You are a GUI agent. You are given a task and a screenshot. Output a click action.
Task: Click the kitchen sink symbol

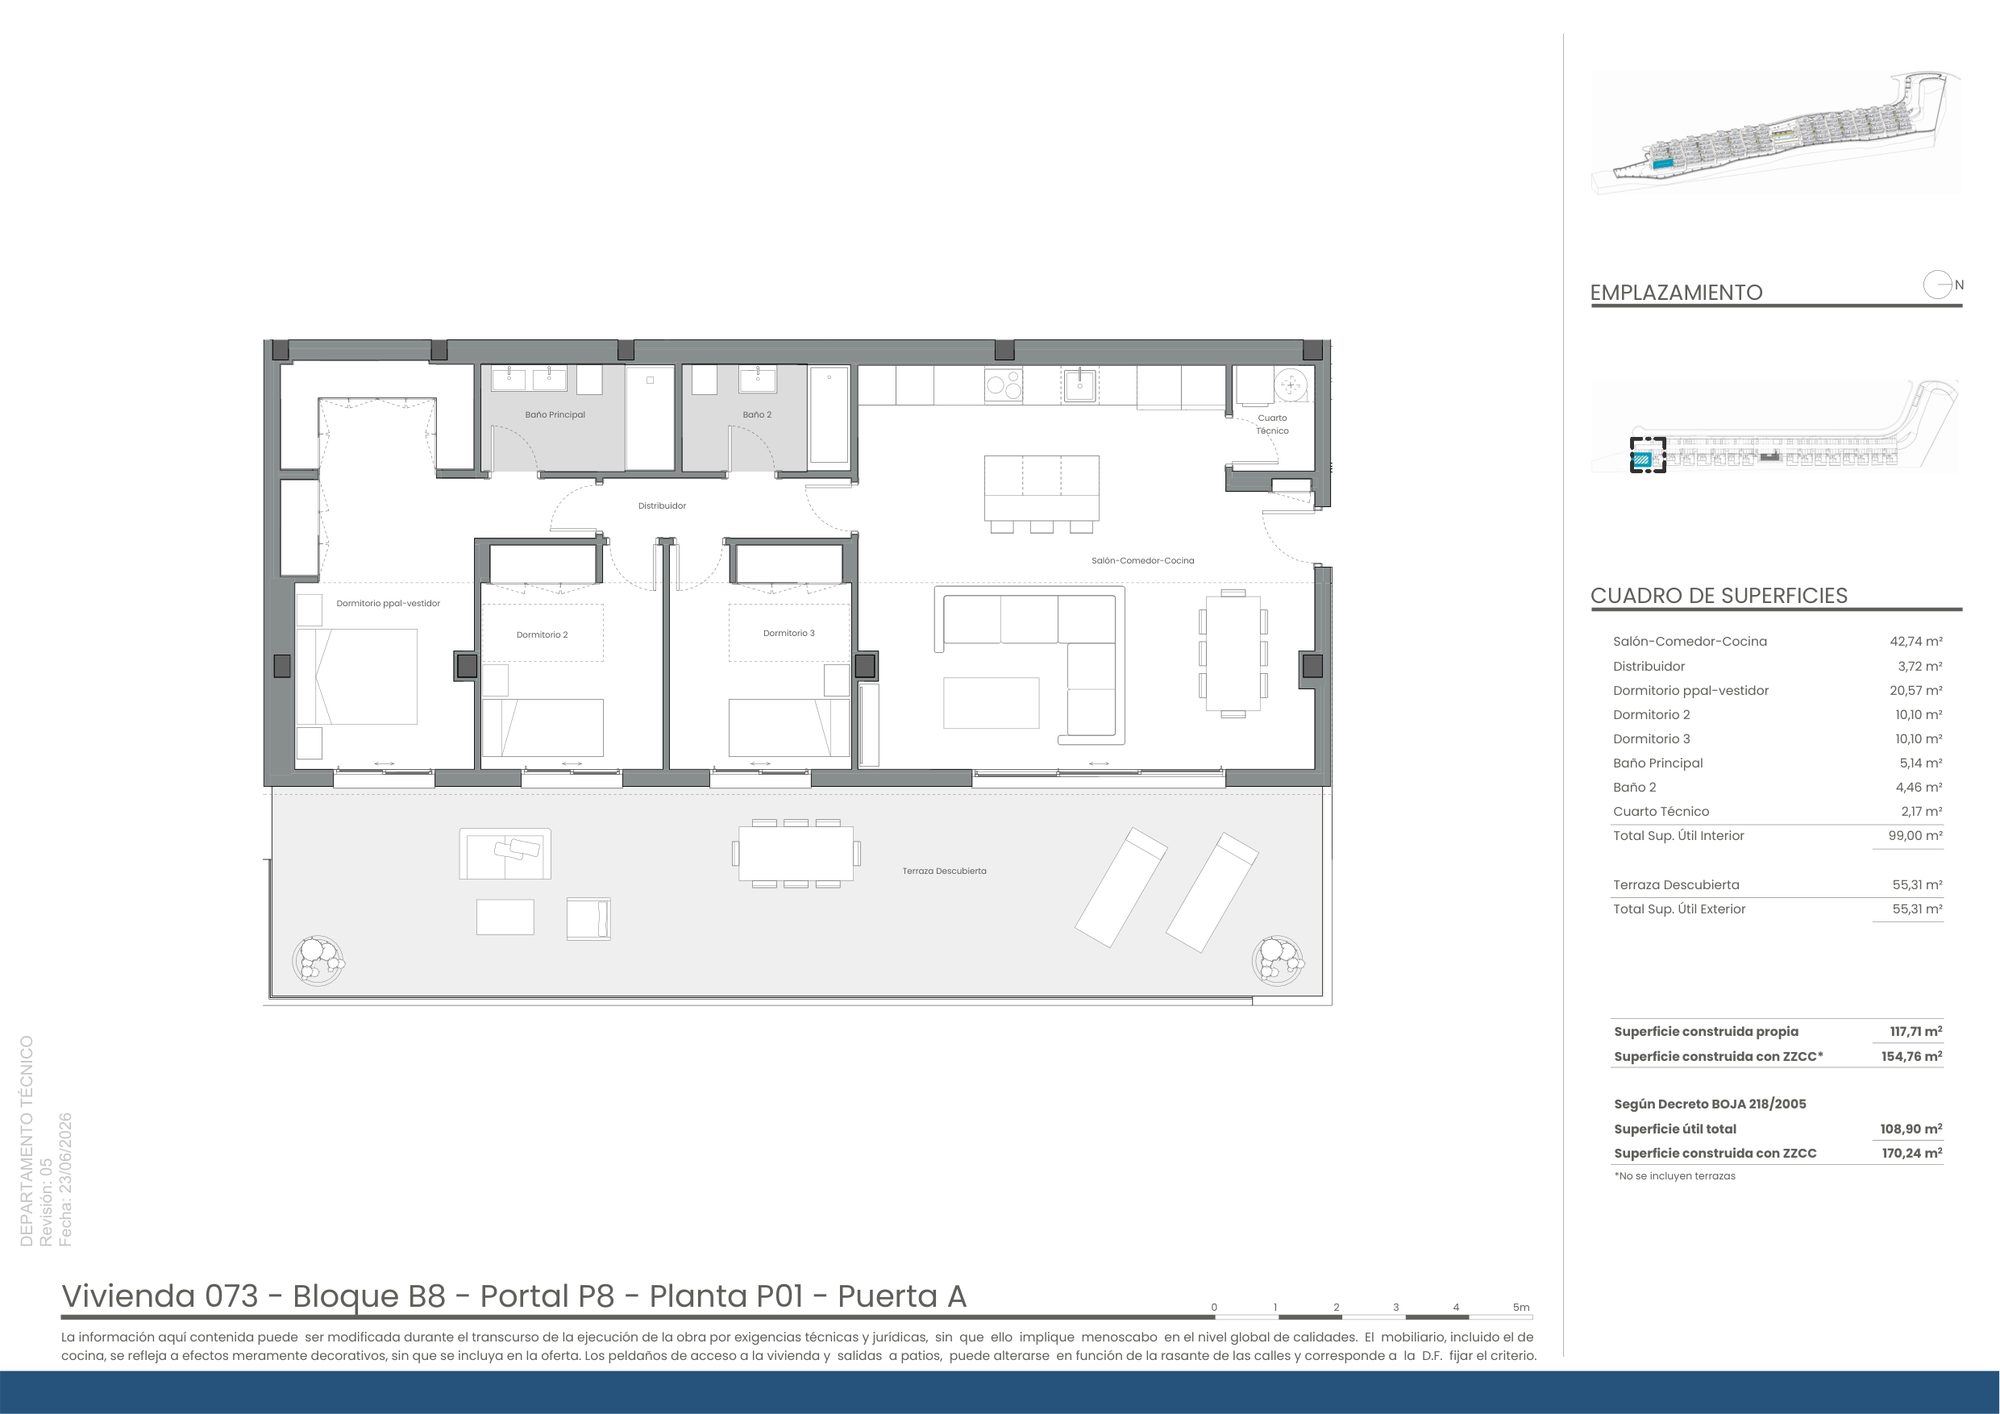[x=1080, y=384]
